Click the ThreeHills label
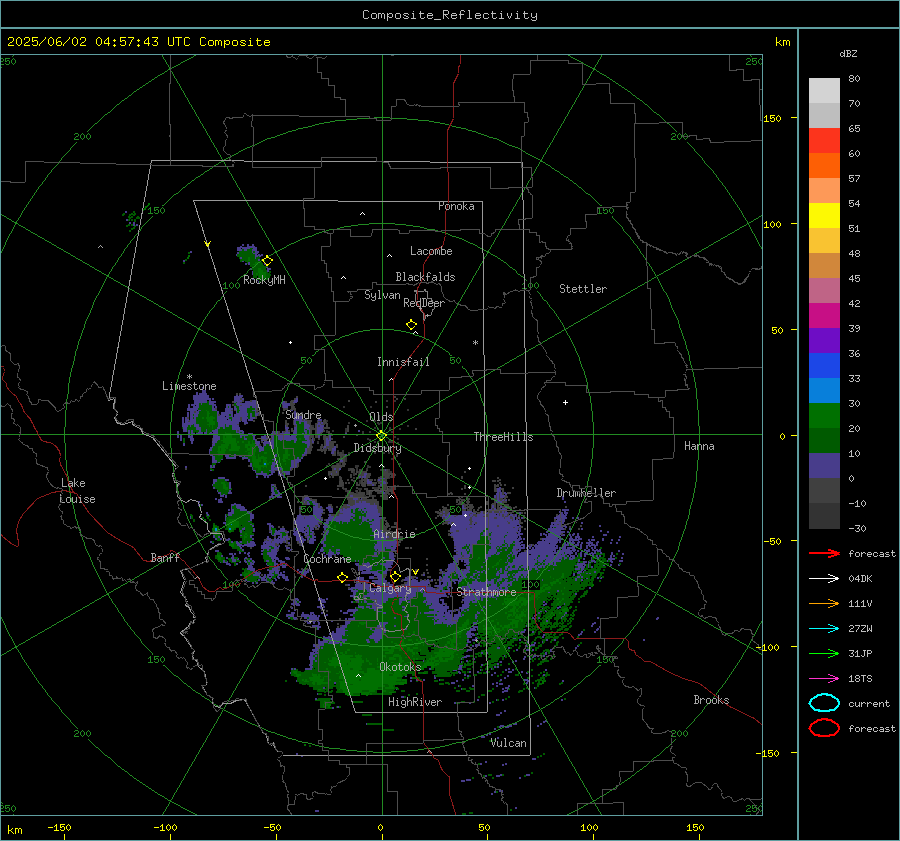This screenshot has height=841, width=900. (503, 437)
